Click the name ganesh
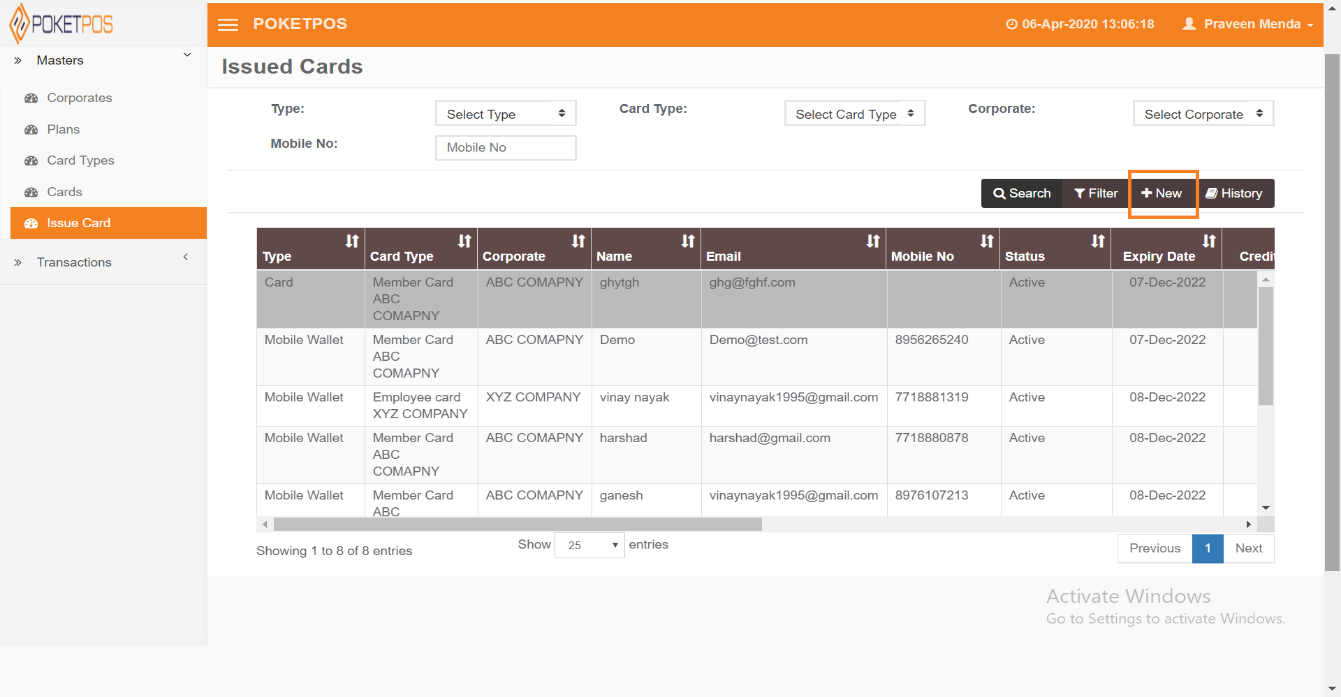Screen dimensions: 1341x697 621,495
